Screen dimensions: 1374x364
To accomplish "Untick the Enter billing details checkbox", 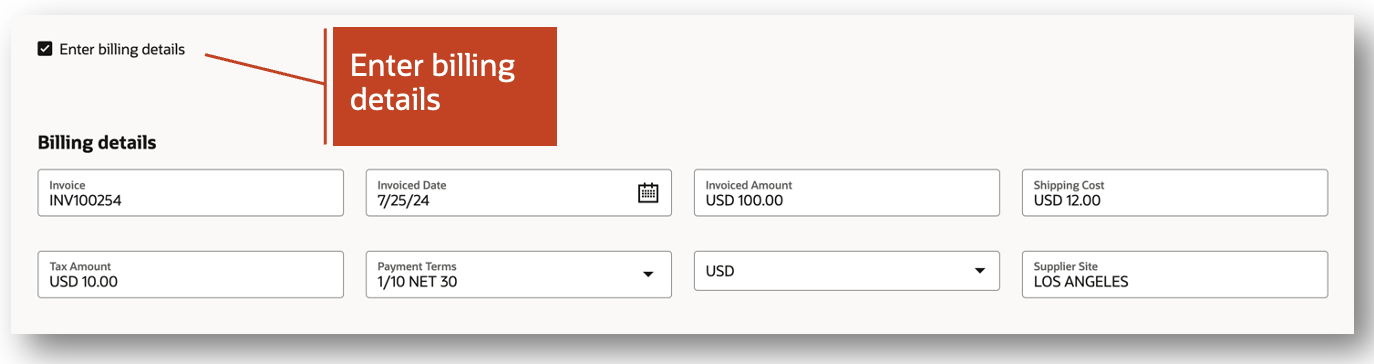I will (x=45, y=49).
